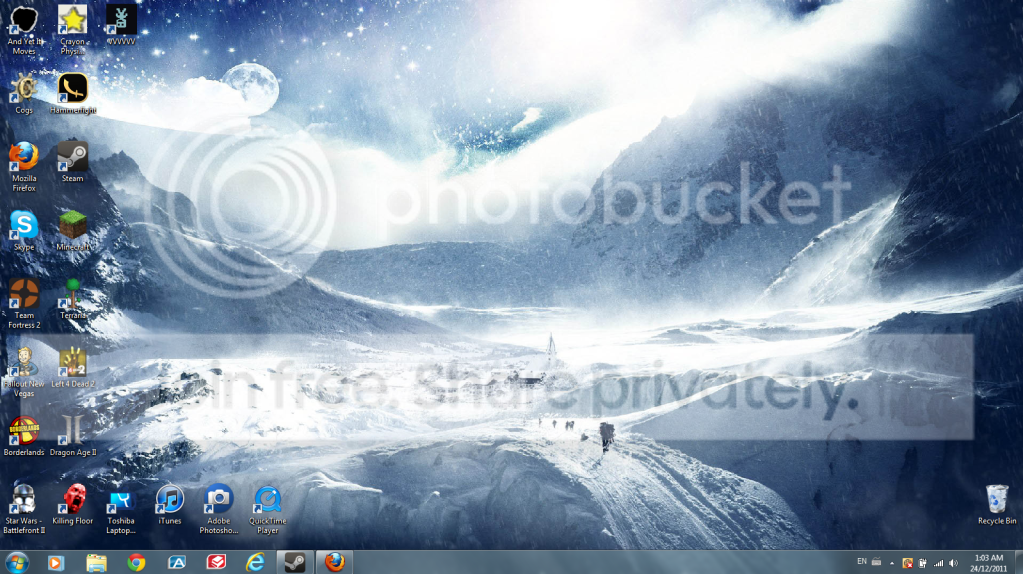Open Windows Explorer folder in taskbar

(97, 562)
